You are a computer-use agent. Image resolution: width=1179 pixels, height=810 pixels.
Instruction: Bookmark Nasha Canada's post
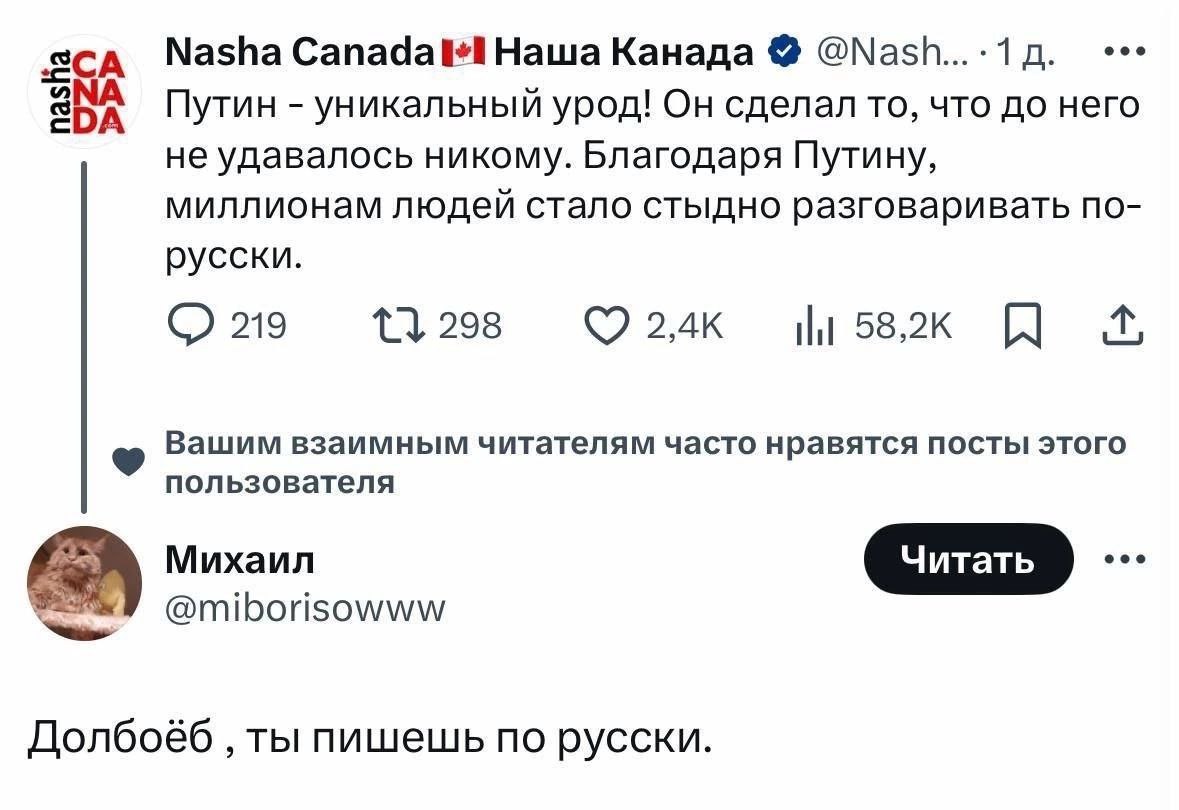click(x=1023, y=326)
